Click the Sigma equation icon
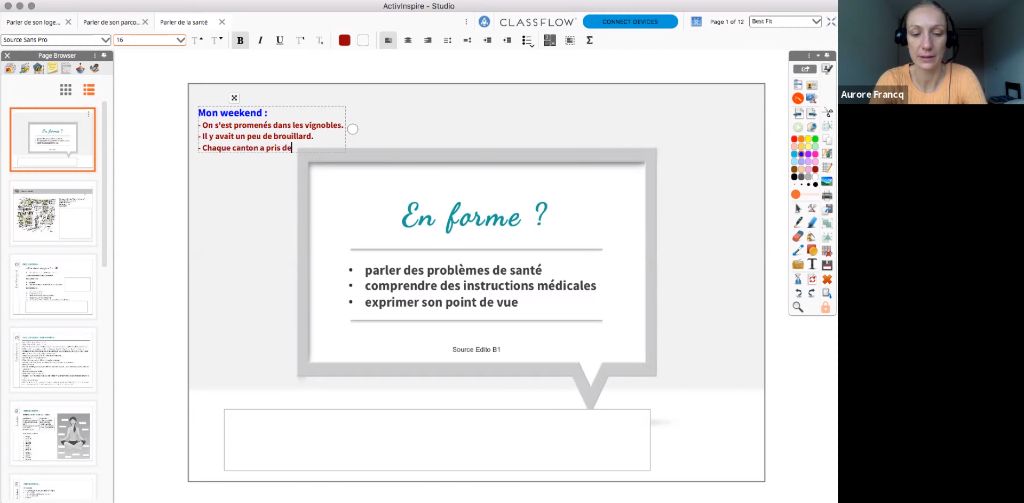Screen dimensions: 1024x503 [x=590, y=41]
